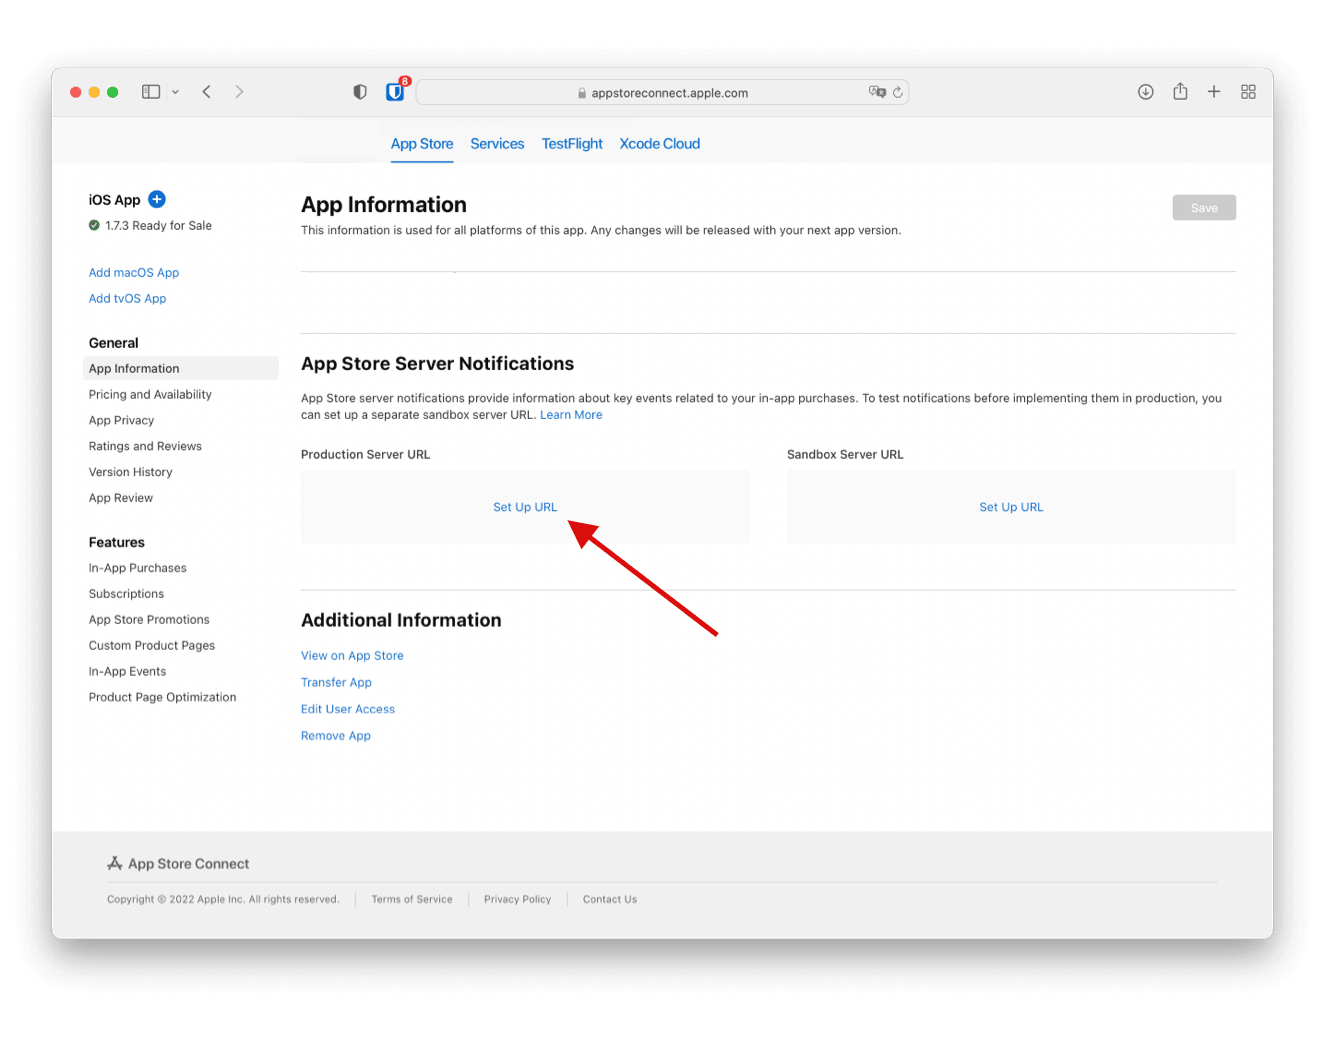
Task: Switch to the TestFlight tab
Action: (571, 143)
